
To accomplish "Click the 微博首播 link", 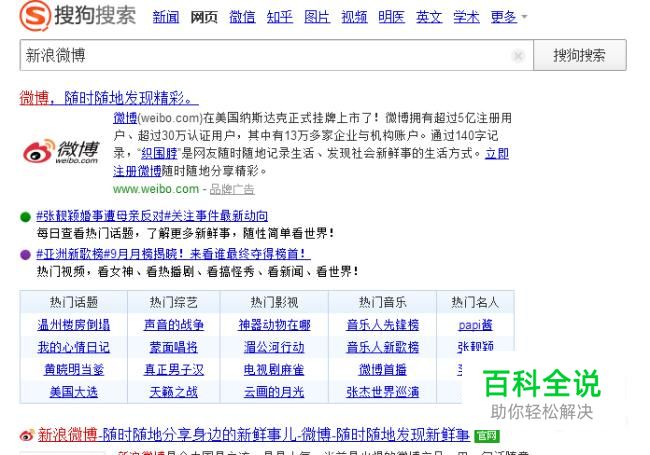I will coord(383,370).
